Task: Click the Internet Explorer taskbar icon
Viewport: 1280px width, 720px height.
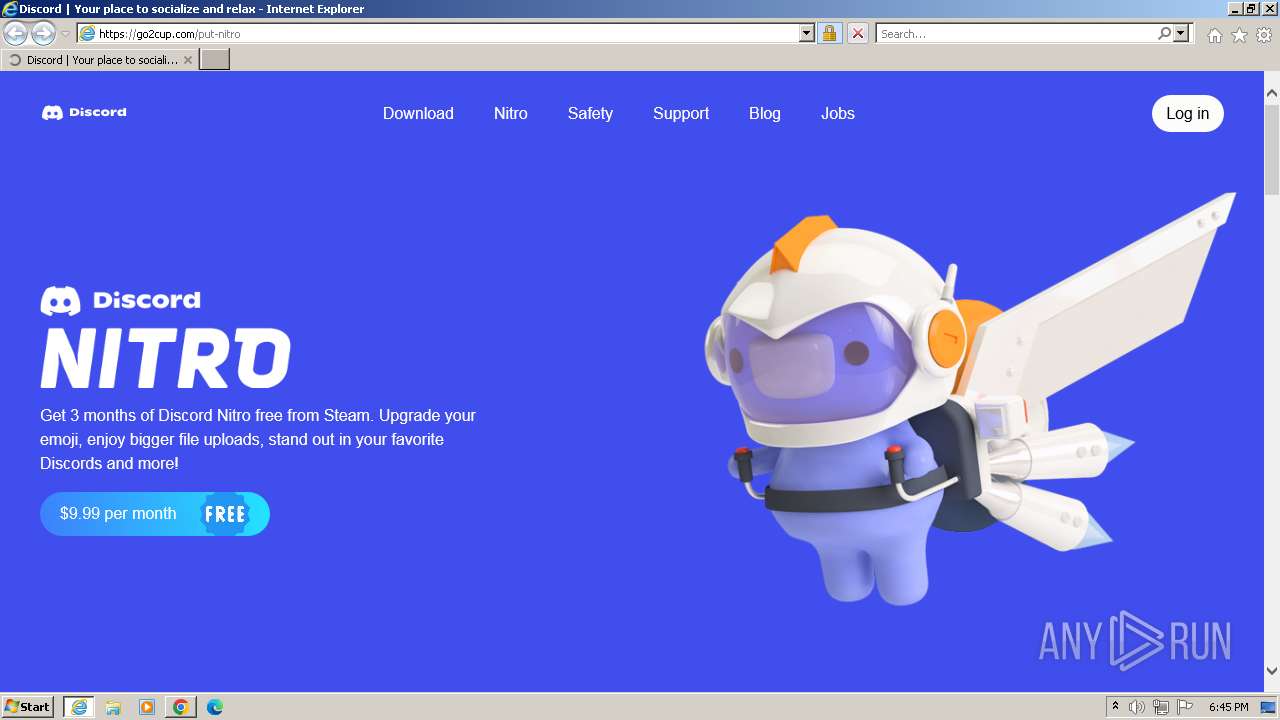Action: click(x=79, y=707)
